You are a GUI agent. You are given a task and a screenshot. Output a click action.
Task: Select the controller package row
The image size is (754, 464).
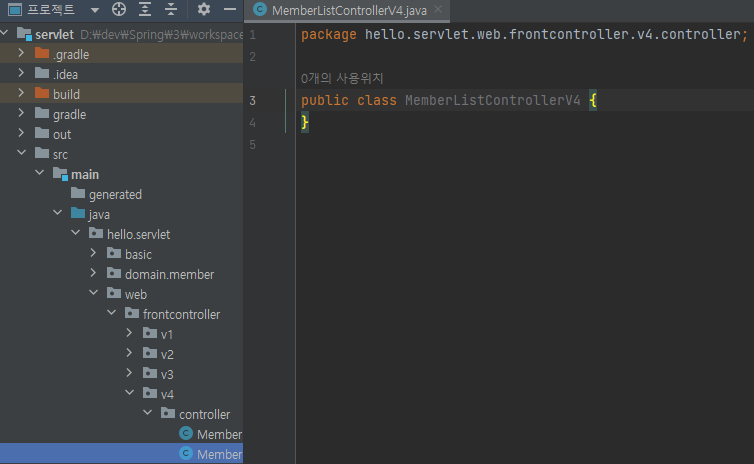point(121,414)
